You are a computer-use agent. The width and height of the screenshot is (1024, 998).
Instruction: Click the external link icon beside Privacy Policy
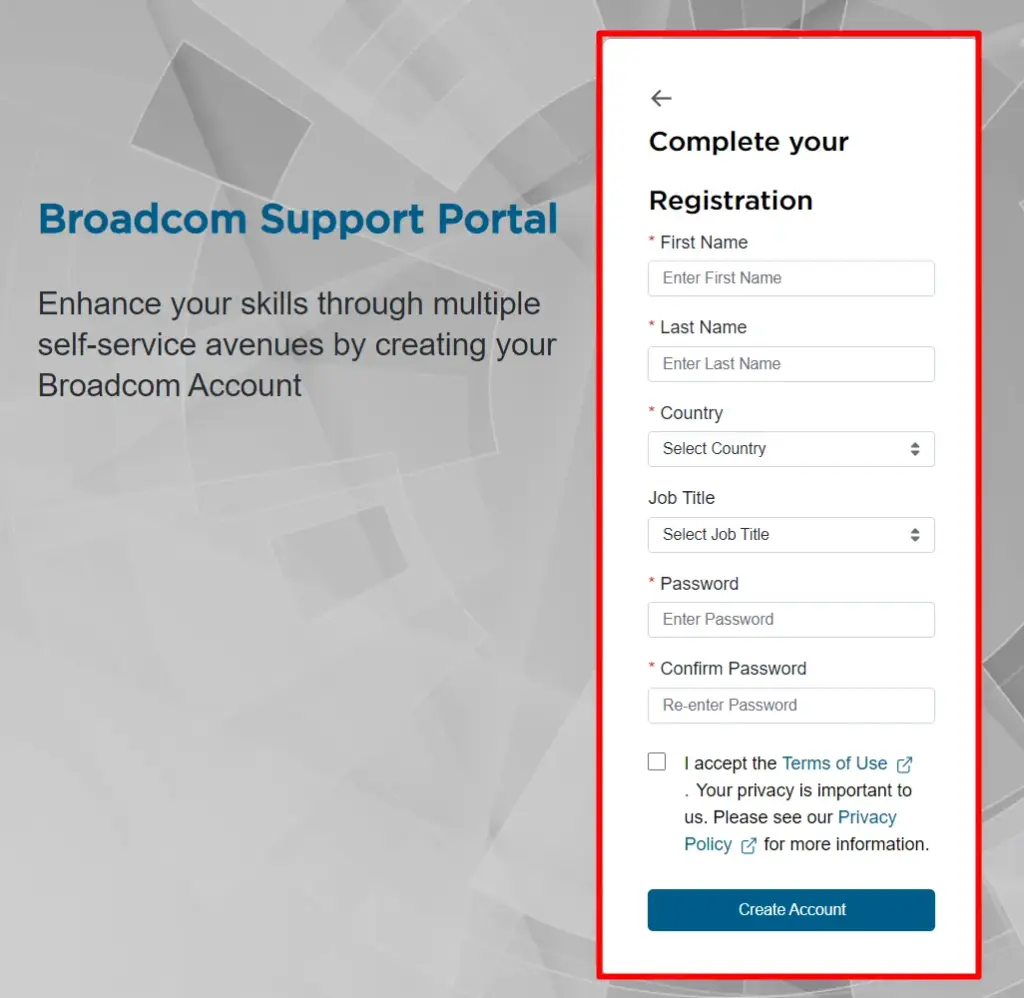click(748, 846)
